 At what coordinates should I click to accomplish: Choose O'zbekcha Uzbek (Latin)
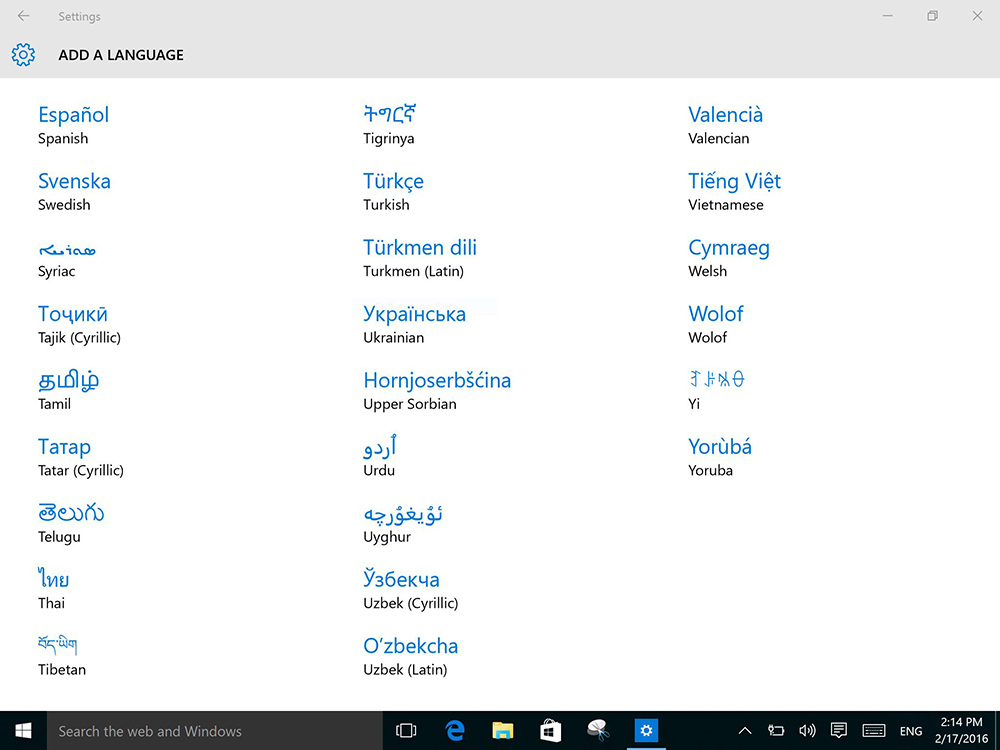tap(411, 656)
